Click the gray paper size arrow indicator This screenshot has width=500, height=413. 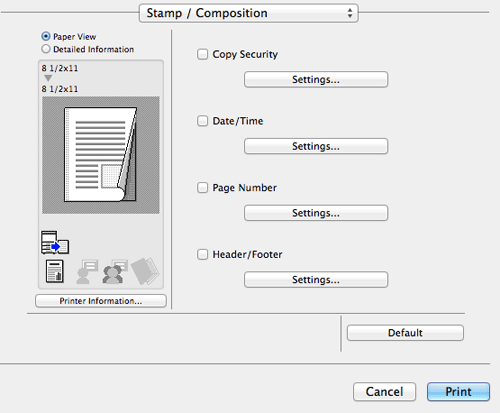pyautogui.click(x=48, y=78)
